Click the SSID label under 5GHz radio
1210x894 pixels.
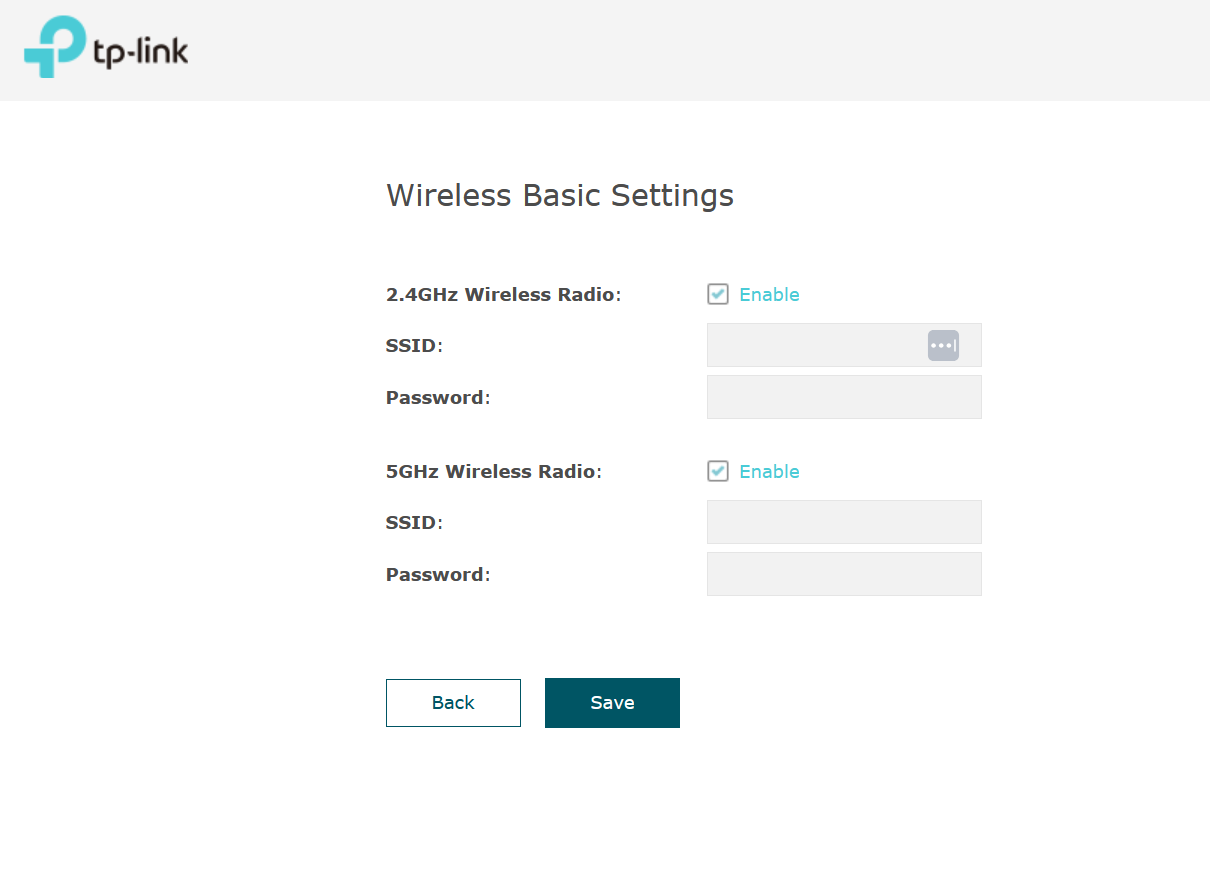413,523
